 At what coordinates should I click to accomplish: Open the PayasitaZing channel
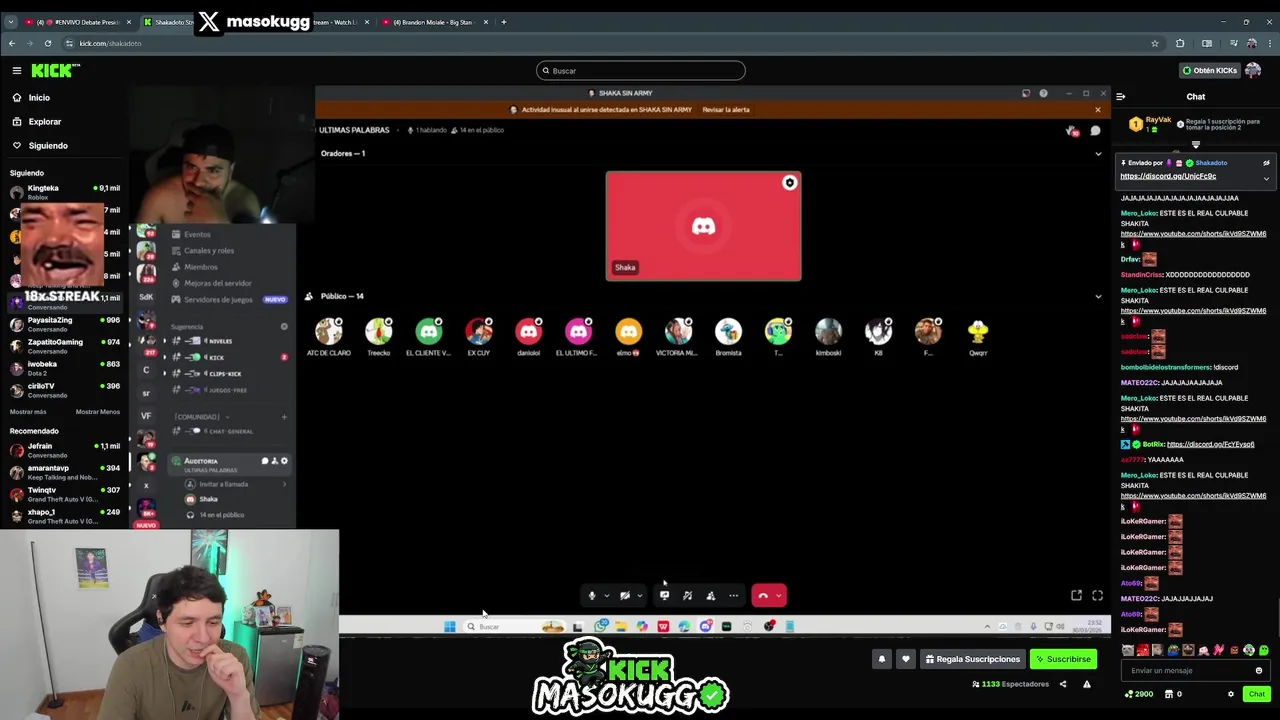[65, 324]
